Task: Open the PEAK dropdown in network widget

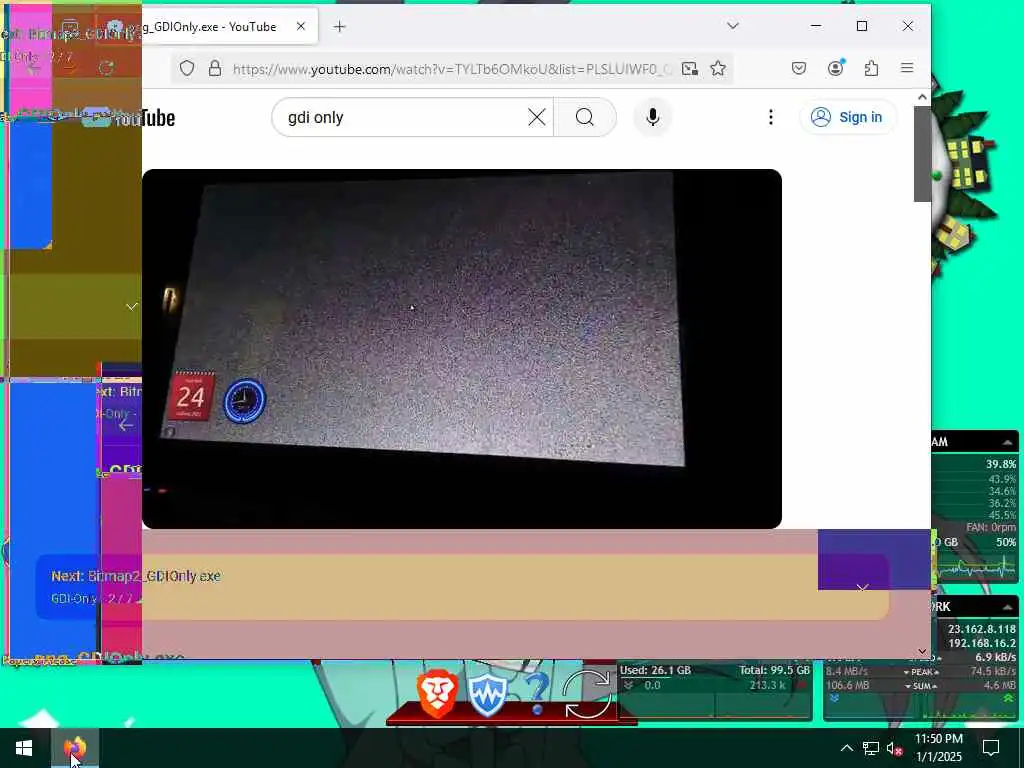Action: tap(921, 672)
